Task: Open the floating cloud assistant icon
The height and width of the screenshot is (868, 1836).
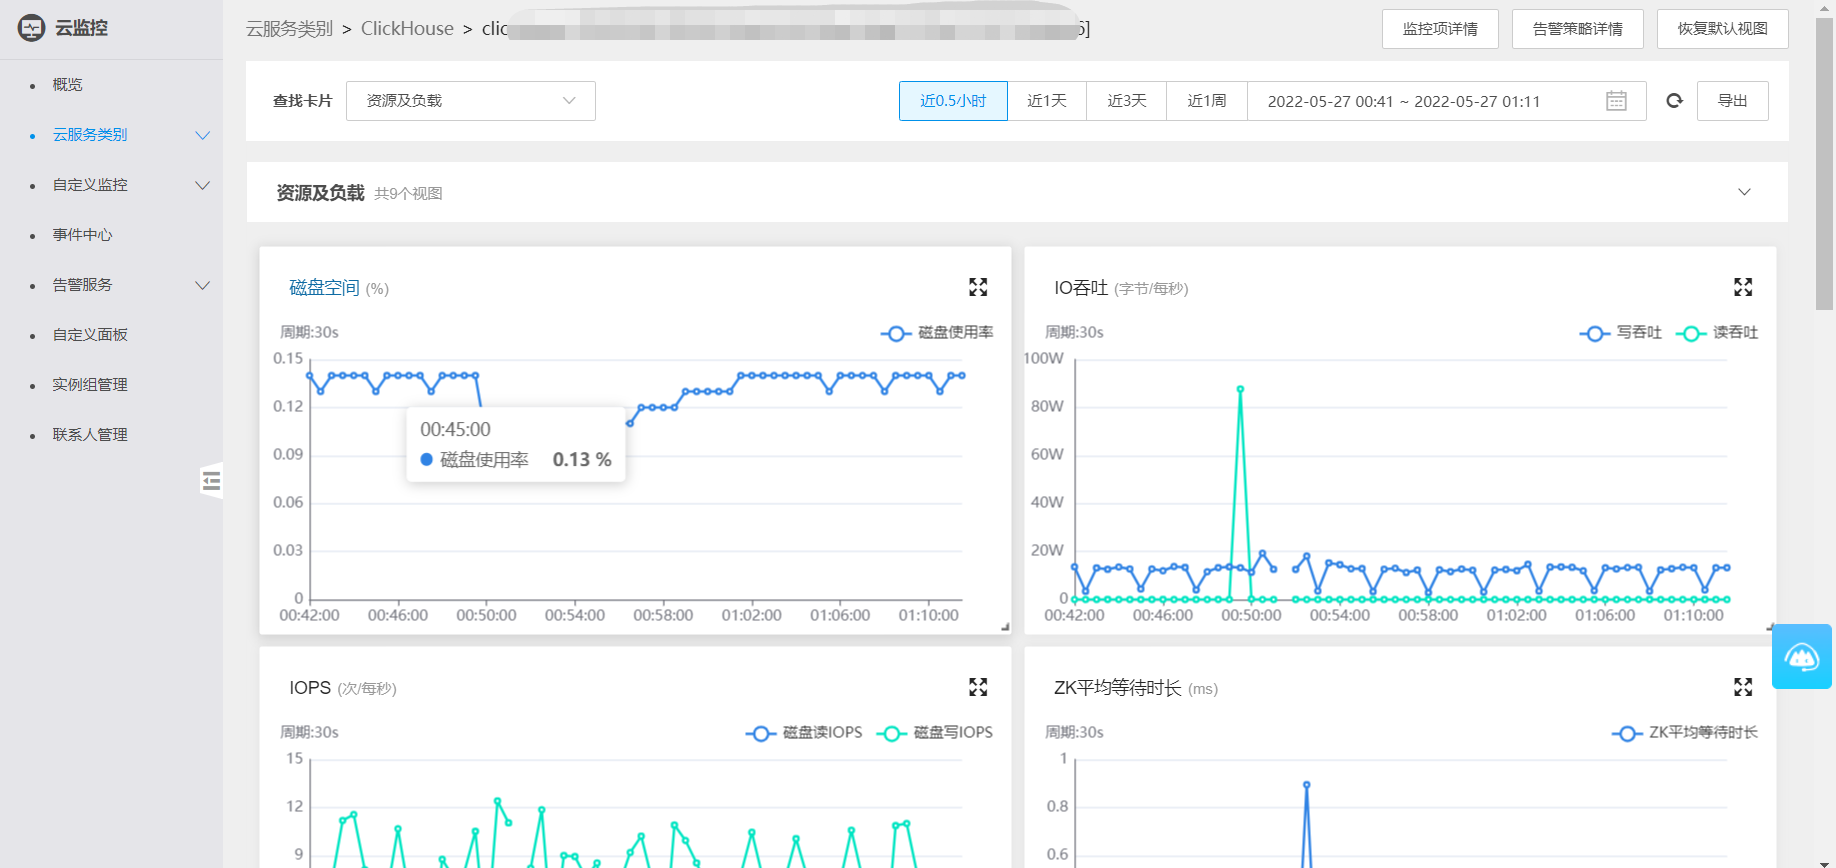Action: (x=1801, y=657)
